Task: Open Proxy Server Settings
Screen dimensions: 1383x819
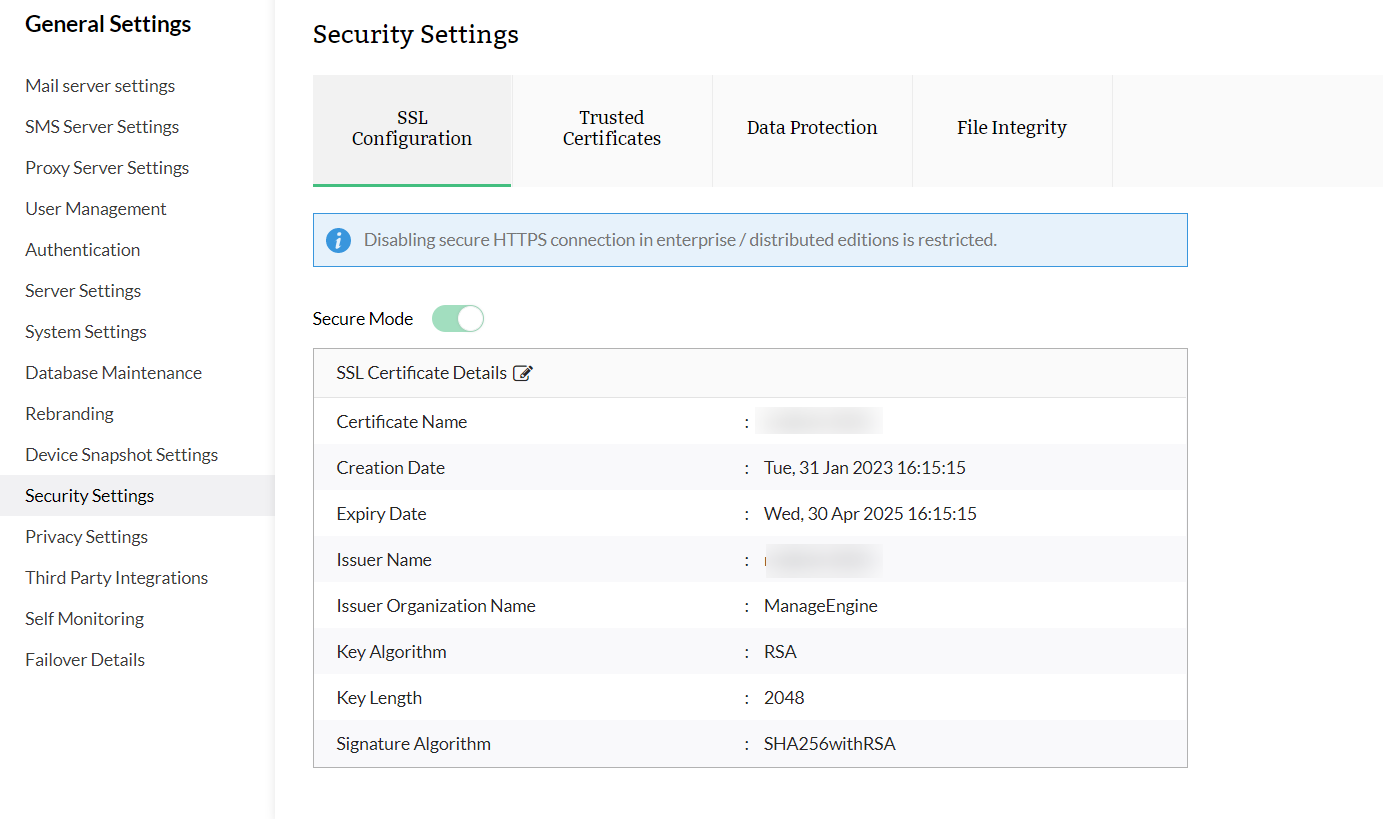Action: 106,167
